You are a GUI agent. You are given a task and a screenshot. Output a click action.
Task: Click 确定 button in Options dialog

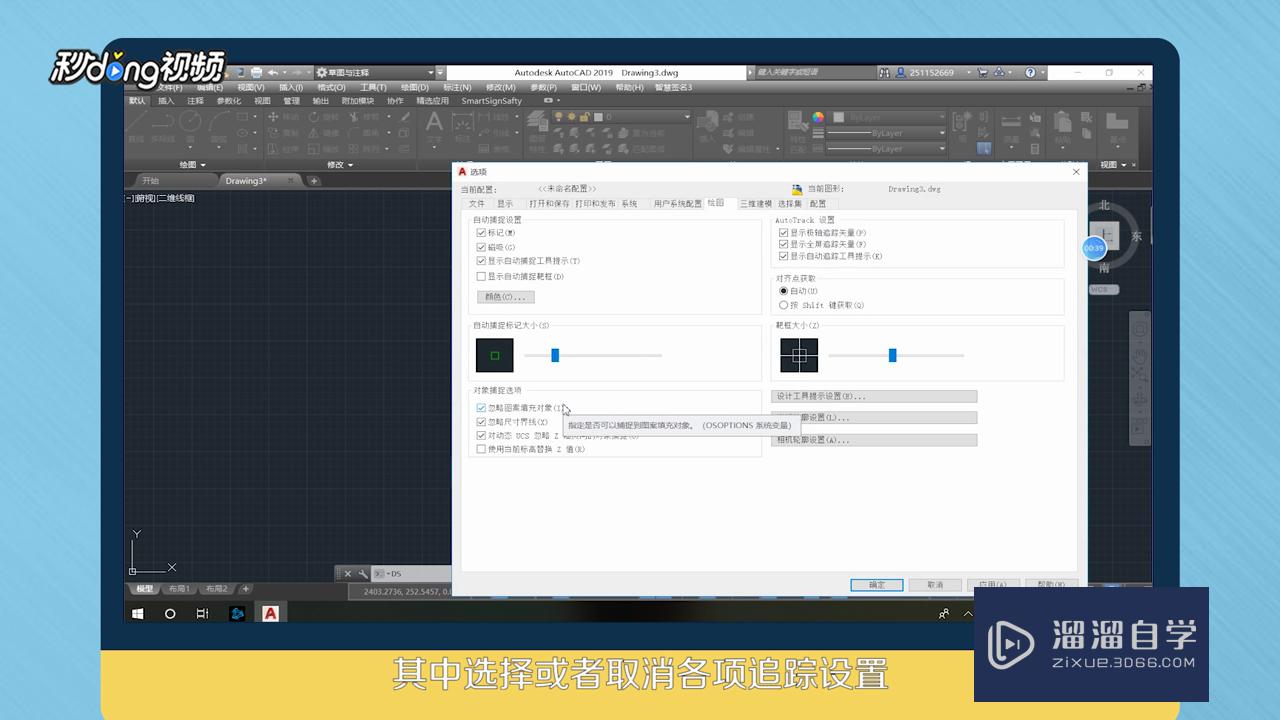coord(877,585)
